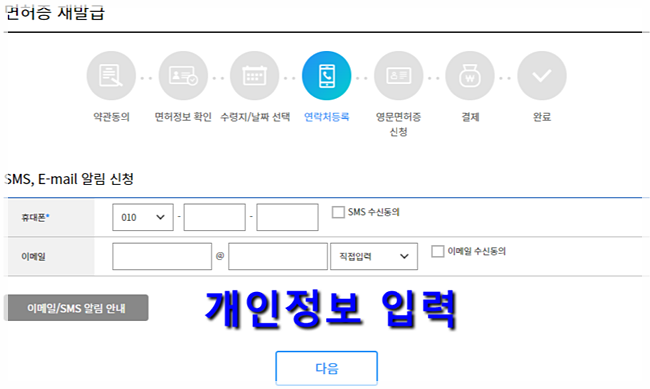The image size is (650, 389).
Task: Click the 휴대폰 field label
Action: click(x=35, y=217)
